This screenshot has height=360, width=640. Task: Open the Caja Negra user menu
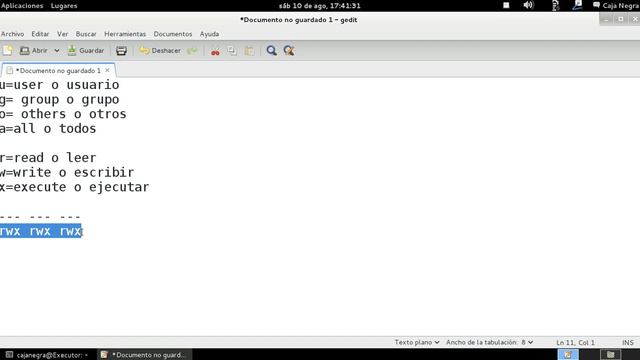(616, 6)
